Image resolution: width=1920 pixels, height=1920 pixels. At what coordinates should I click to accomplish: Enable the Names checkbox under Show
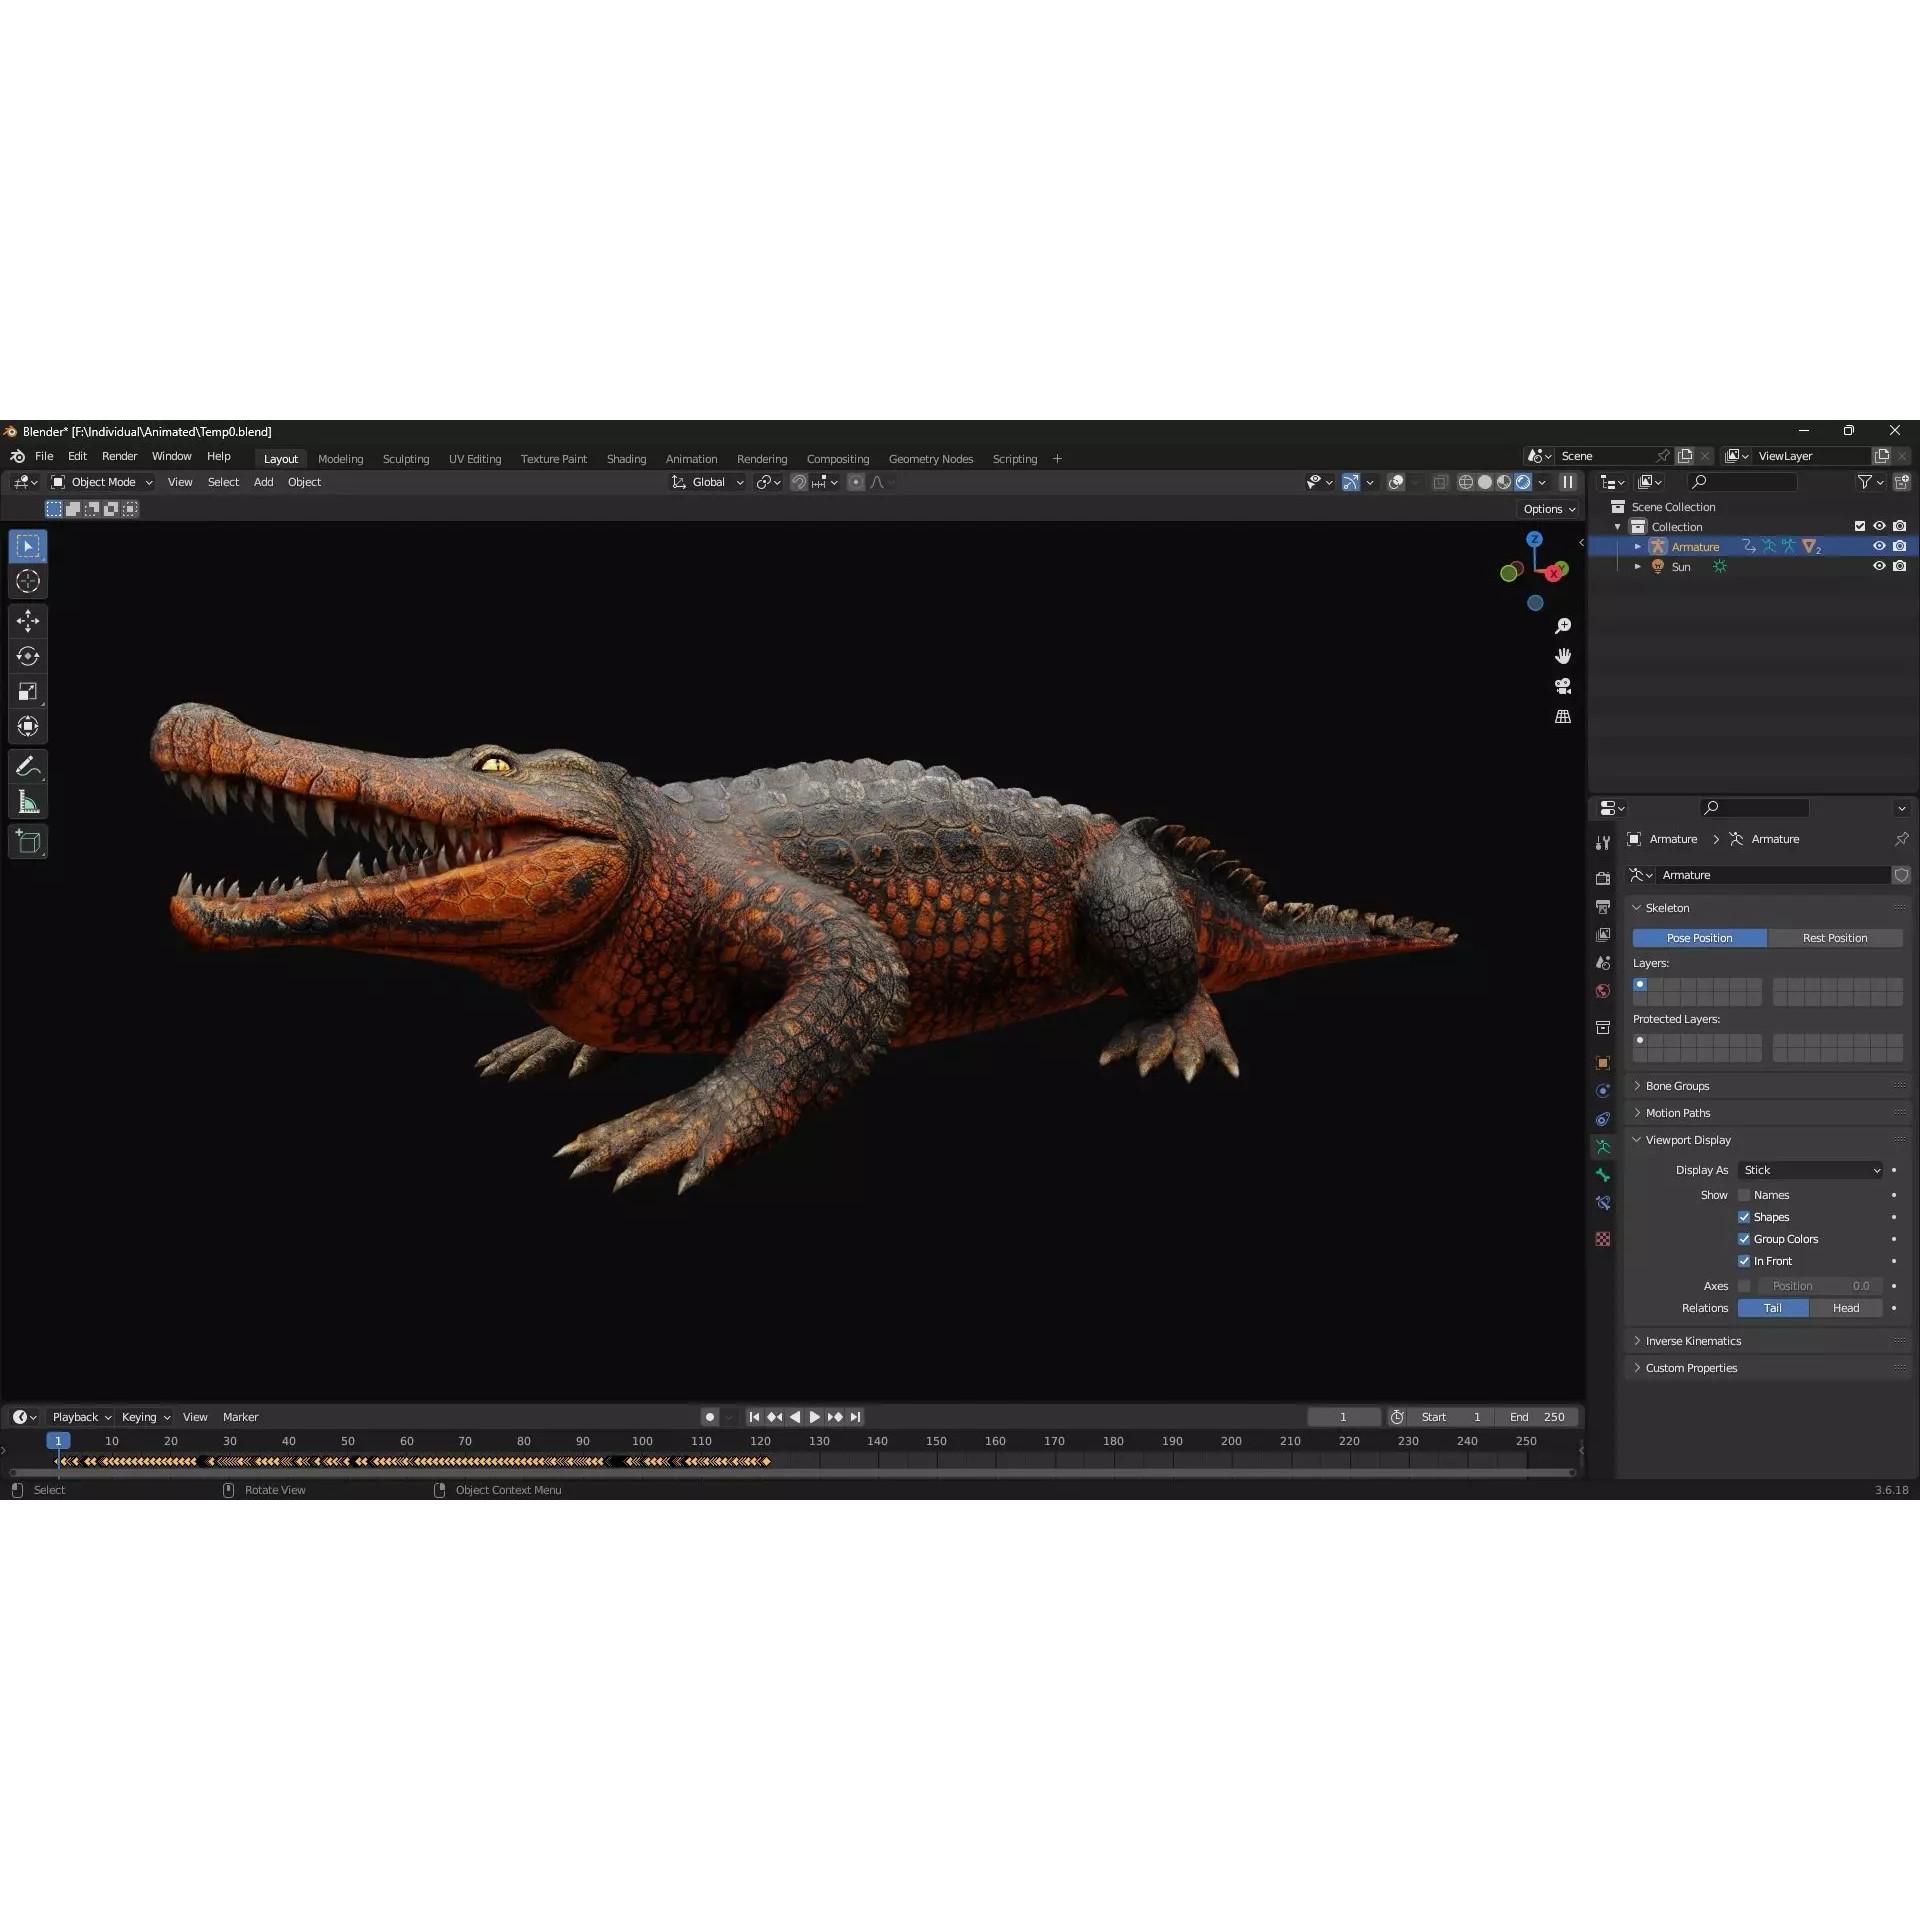point(1746,1194)
